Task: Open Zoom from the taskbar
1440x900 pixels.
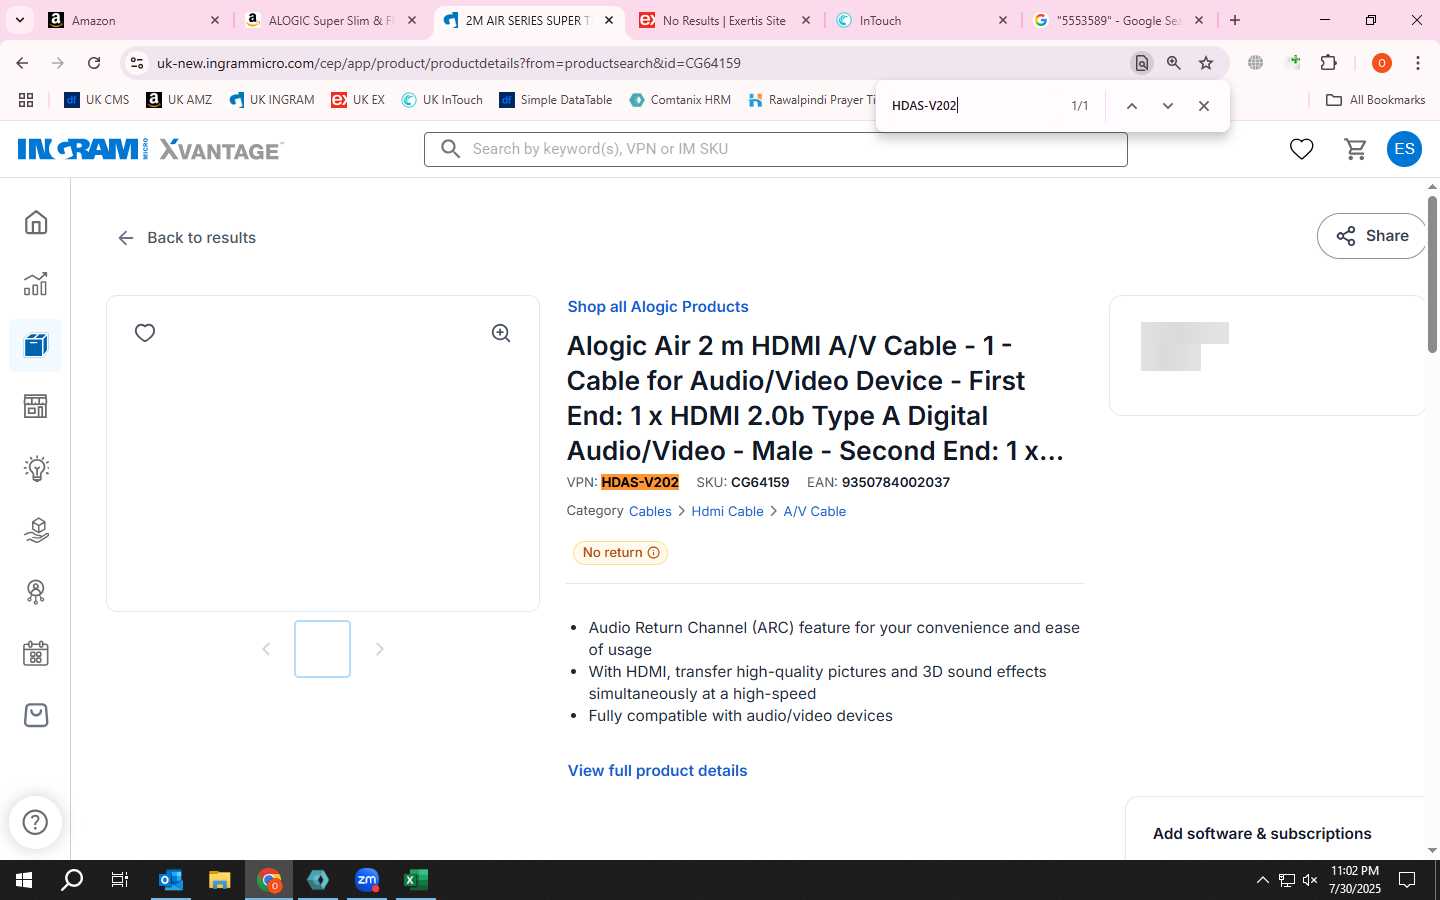Action: click(367, 880)
